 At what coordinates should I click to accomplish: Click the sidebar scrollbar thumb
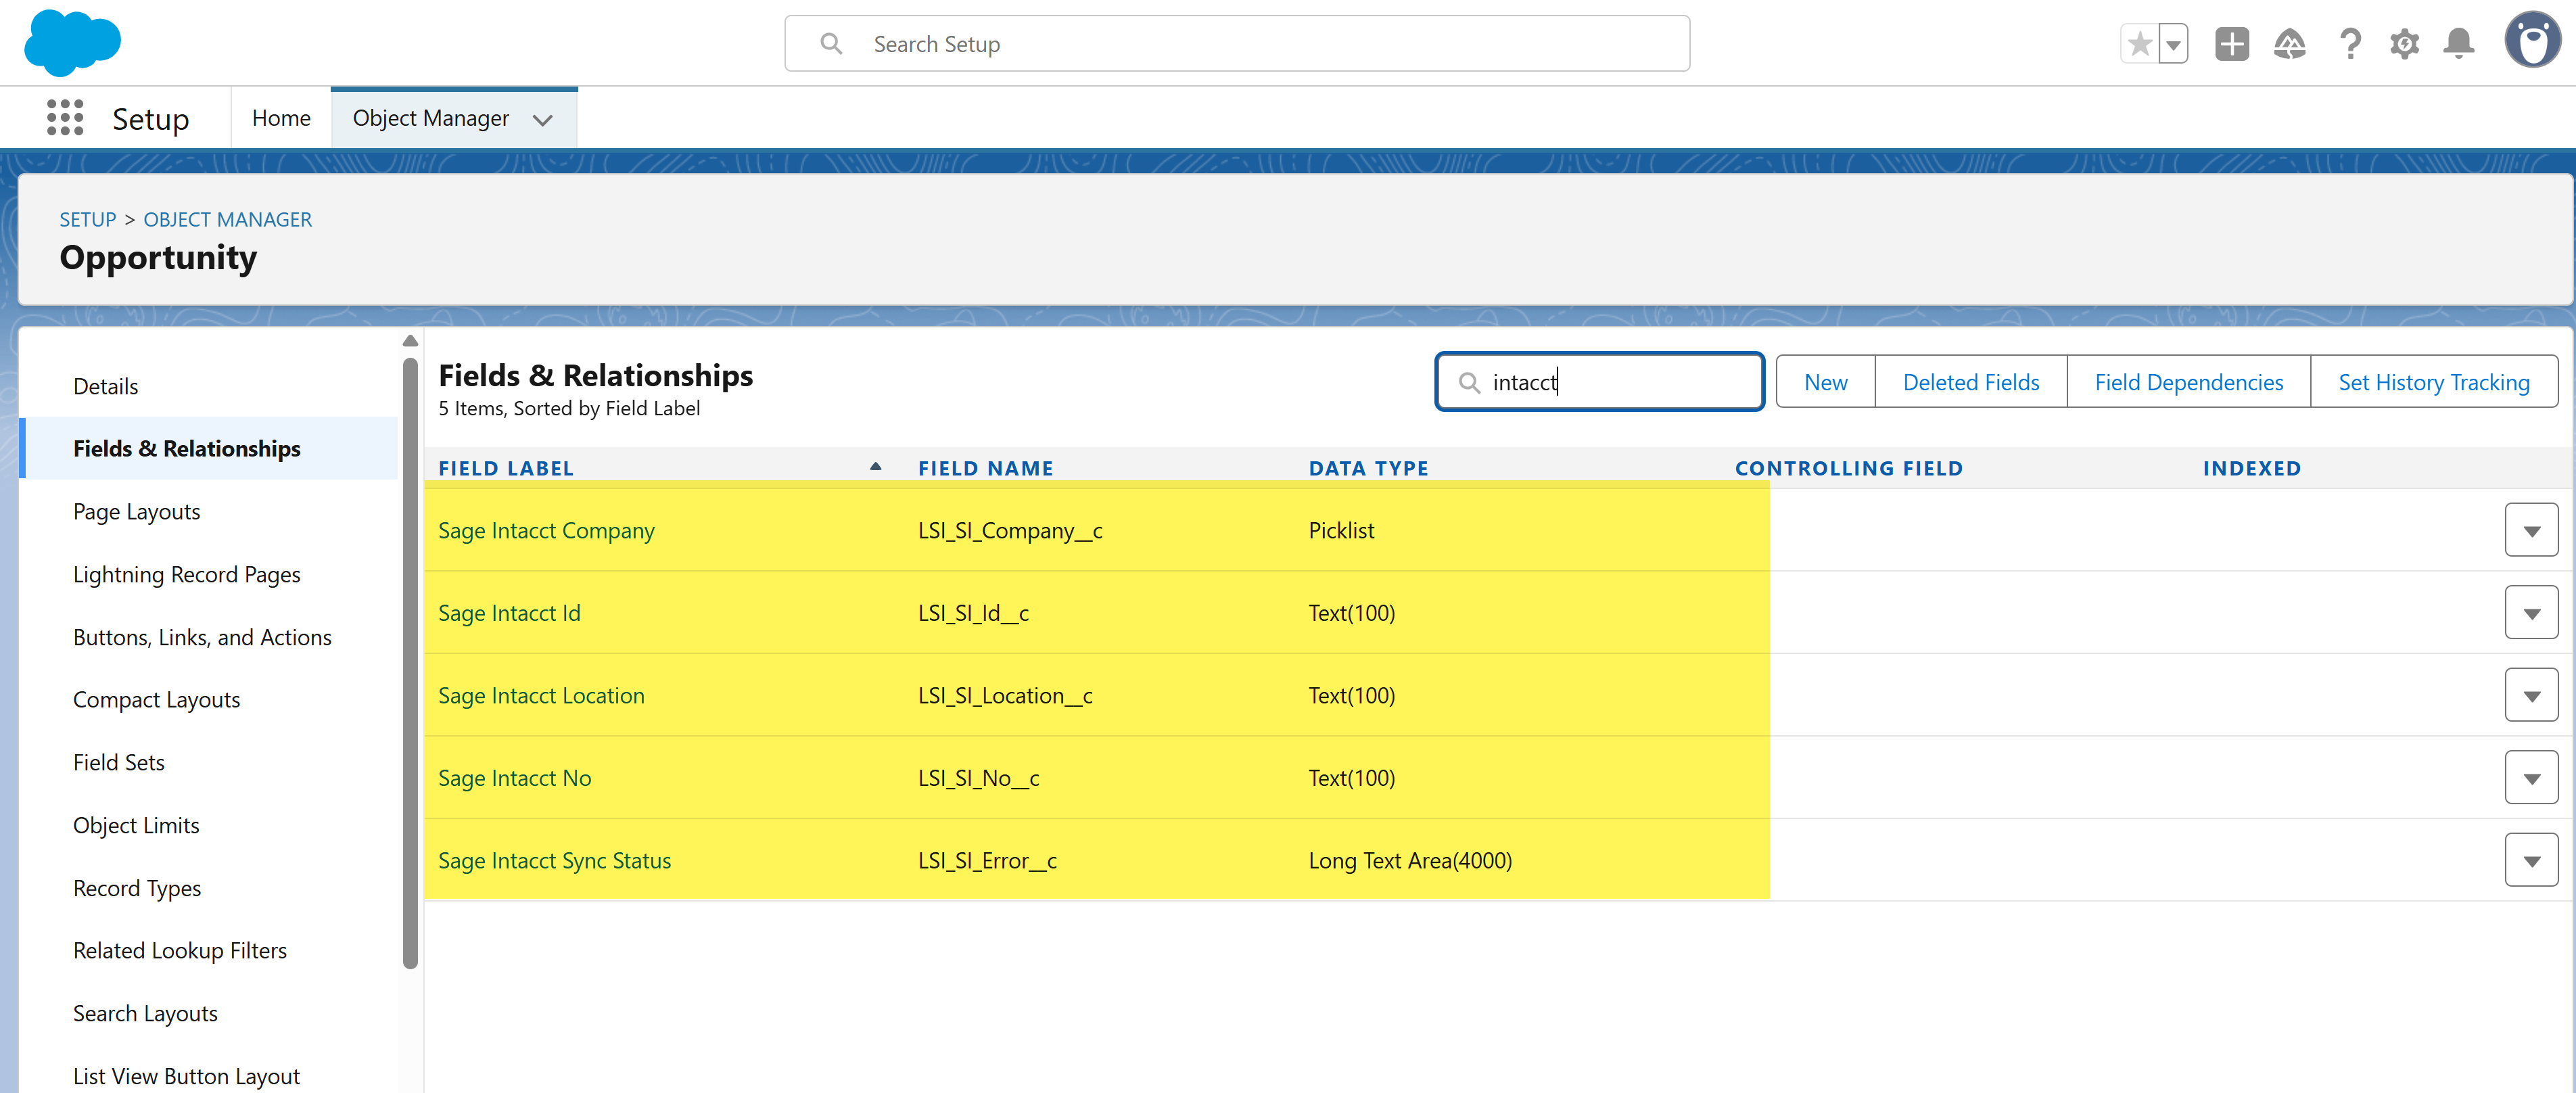pyautogui.click(x=410, y=663)
